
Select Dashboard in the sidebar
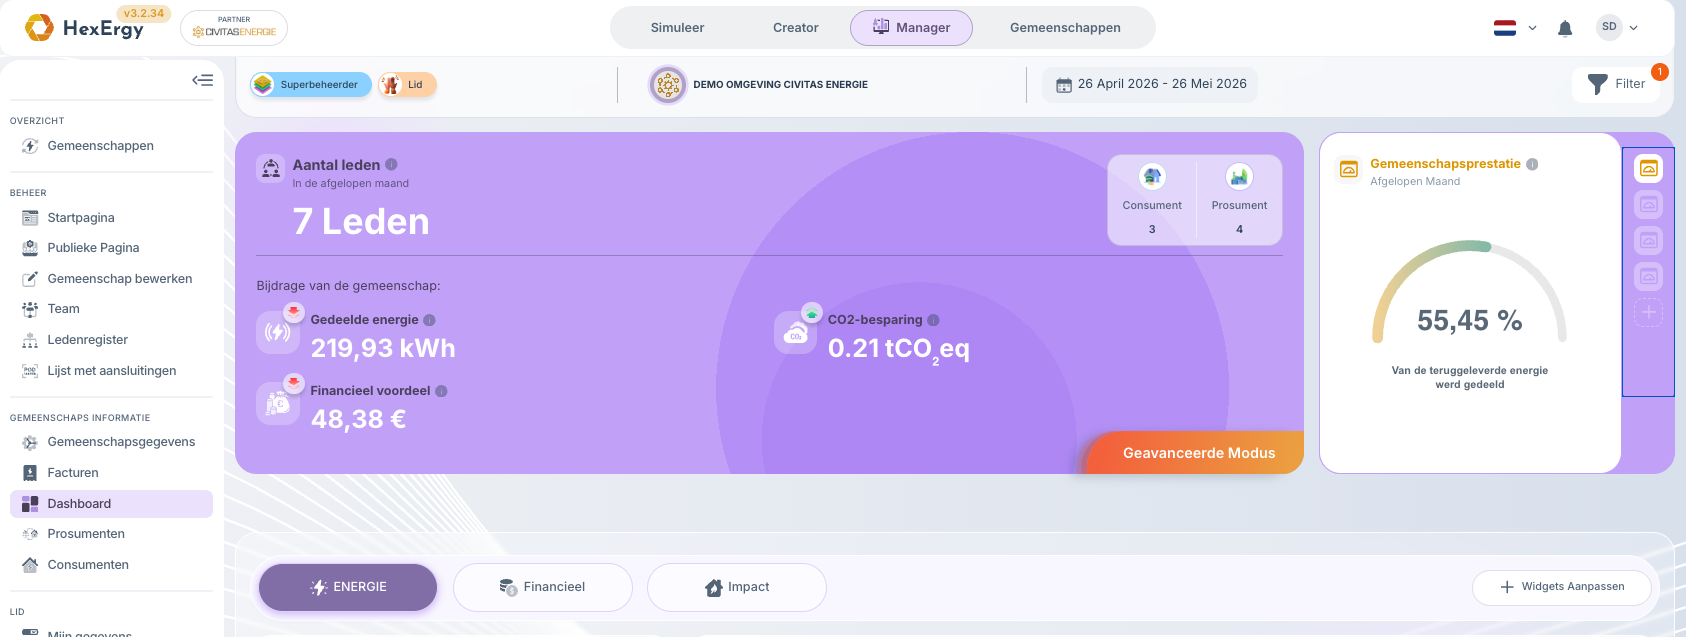[111, 504]
